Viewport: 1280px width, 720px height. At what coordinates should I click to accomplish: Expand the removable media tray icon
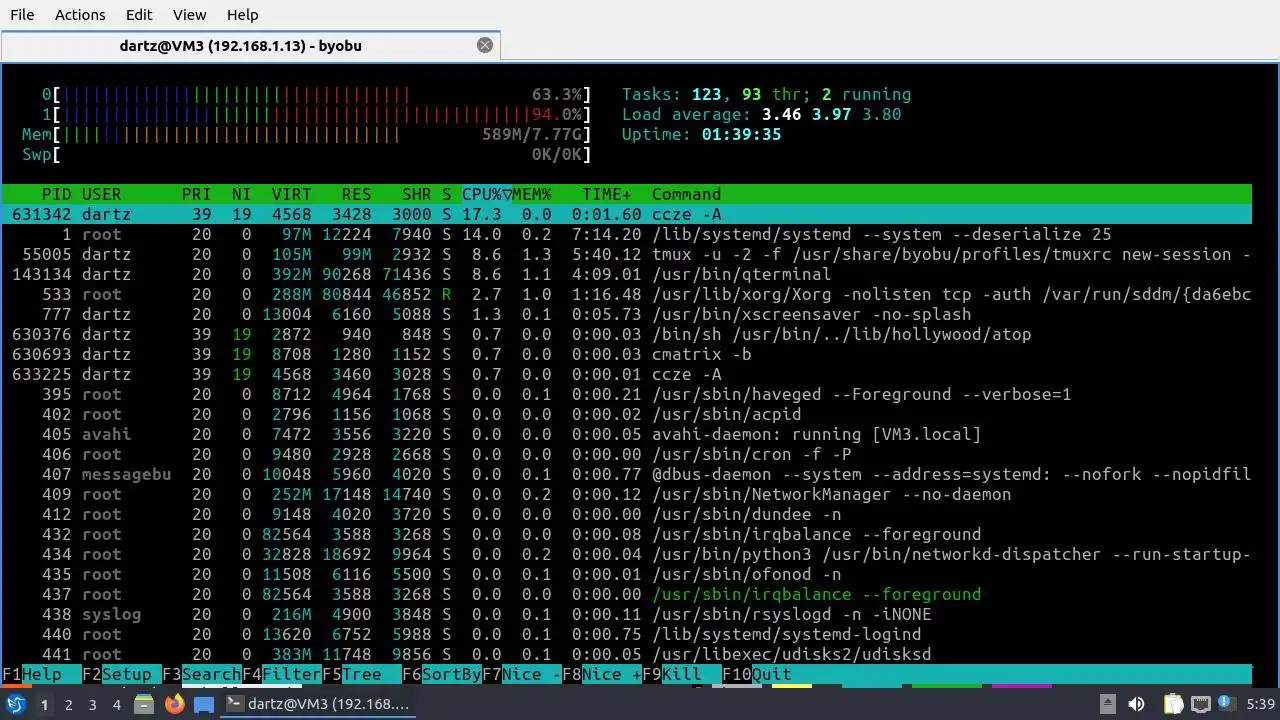point(1106,704)
